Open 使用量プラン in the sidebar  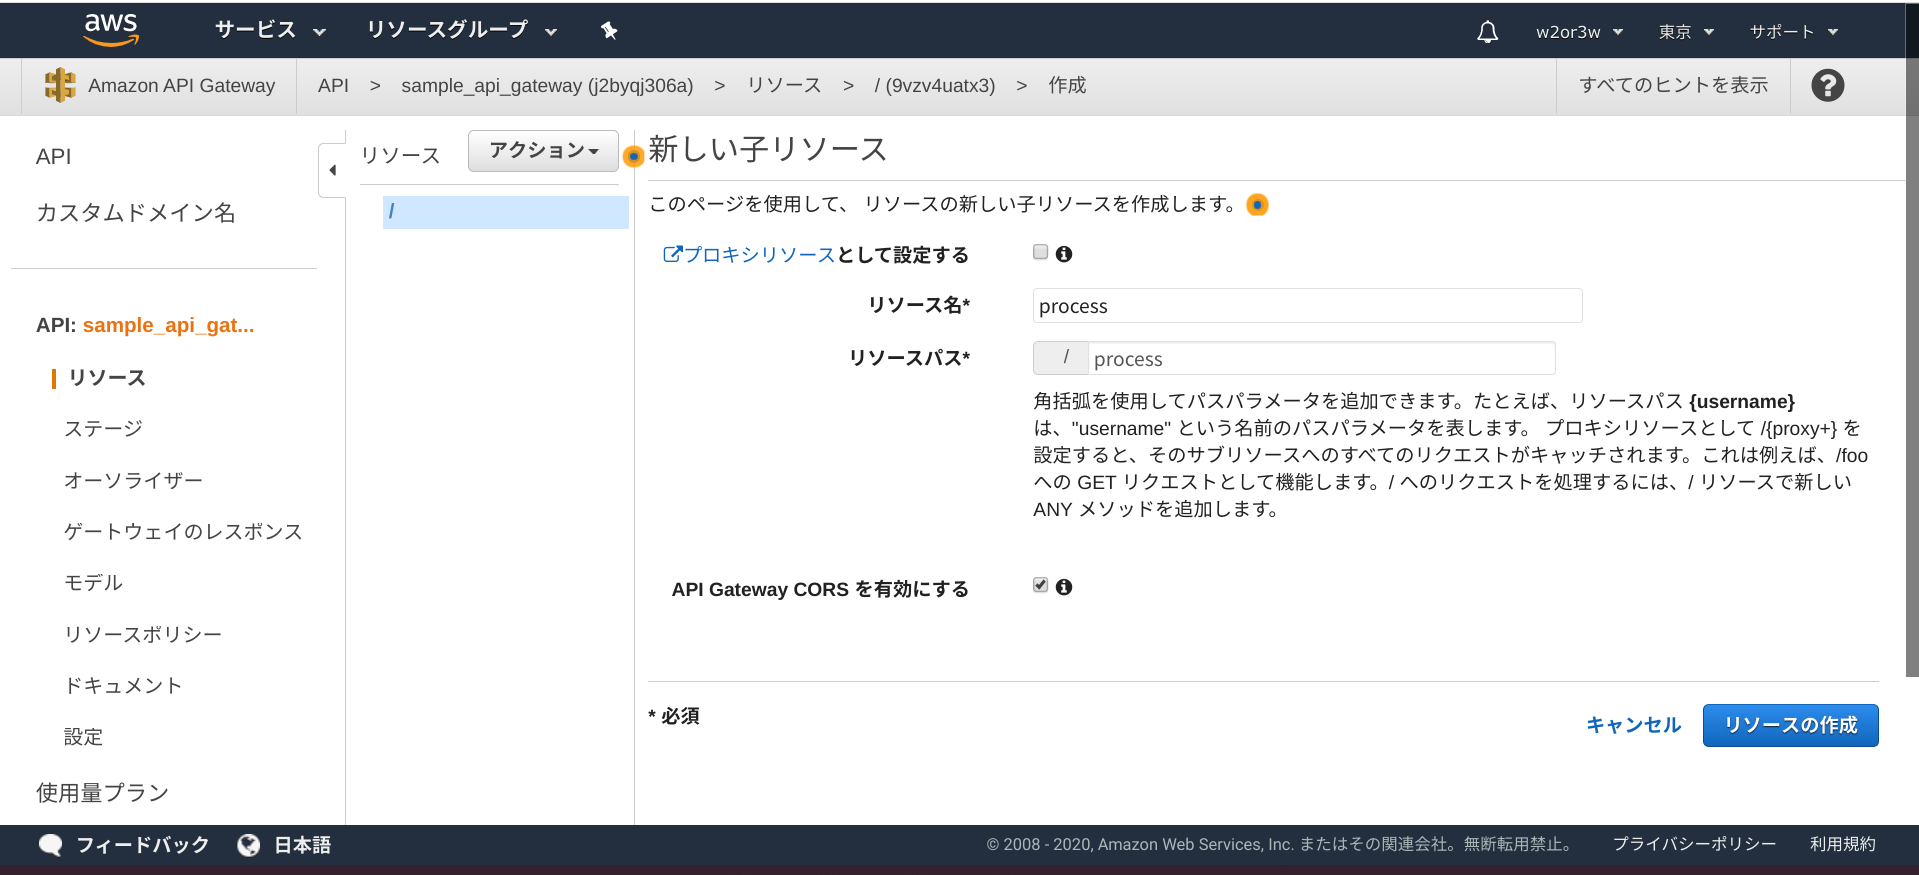tap(102, 793)
